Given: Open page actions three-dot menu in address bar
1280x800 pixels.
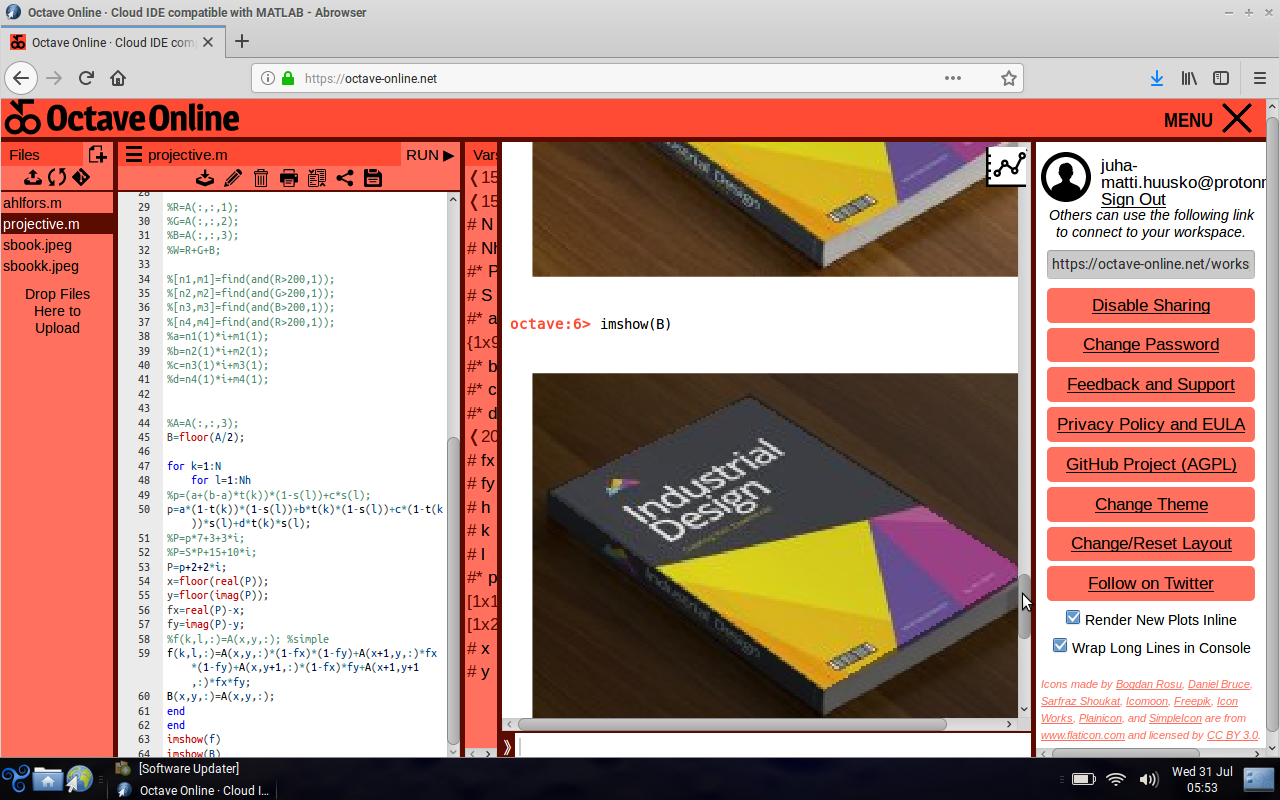Looking at the screenshot, I should coord(953,78).
